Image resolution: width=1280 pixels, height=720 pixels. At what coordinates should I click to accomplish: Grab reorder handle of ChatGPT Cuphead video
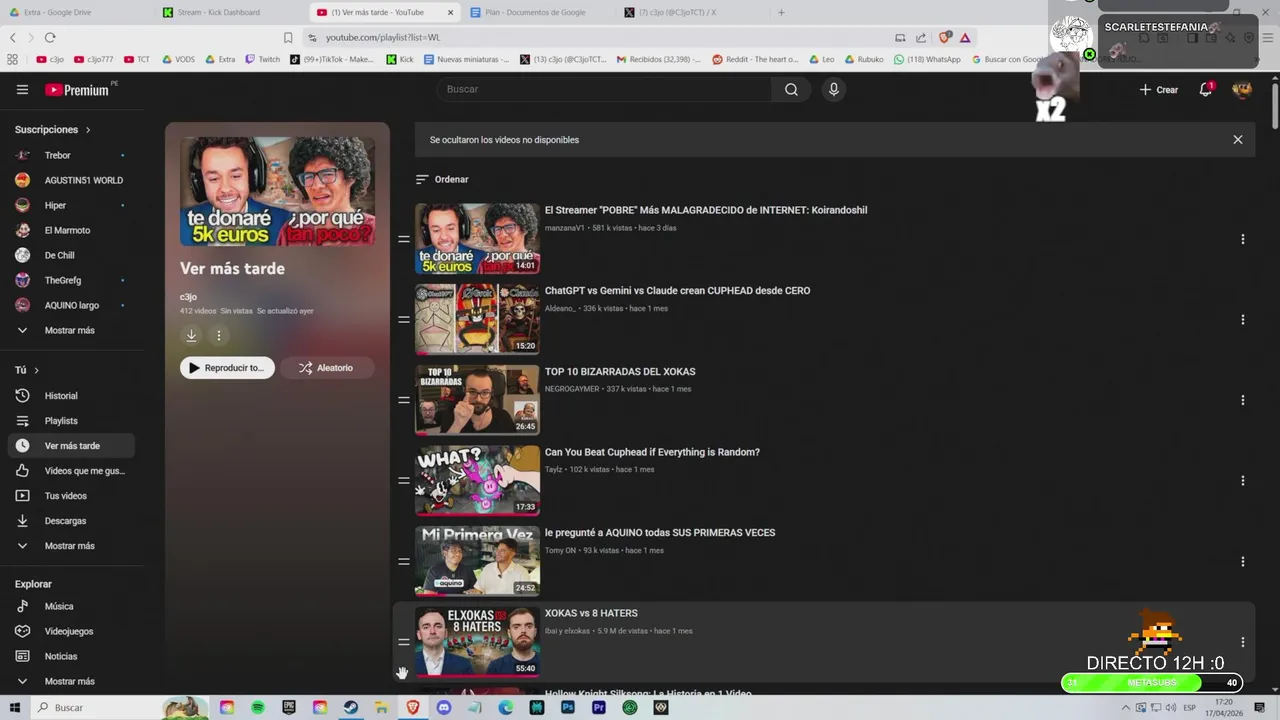[x=404, y=320]
